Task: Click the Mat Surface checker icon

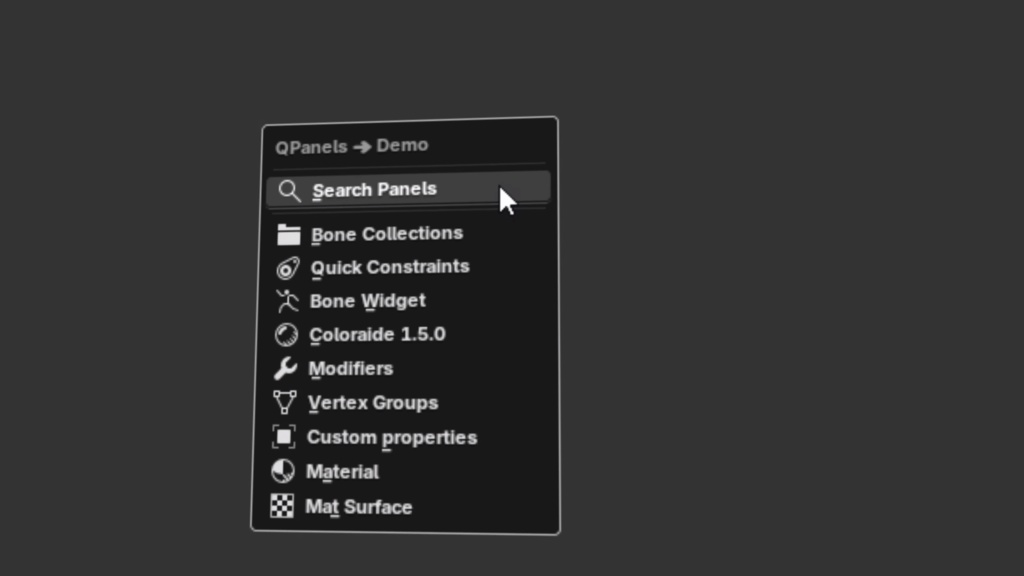Action: click(x=282, y=507)
